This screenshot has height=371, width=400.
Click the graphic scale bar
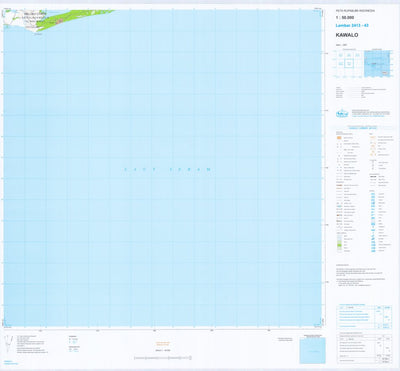coord(163,358)
